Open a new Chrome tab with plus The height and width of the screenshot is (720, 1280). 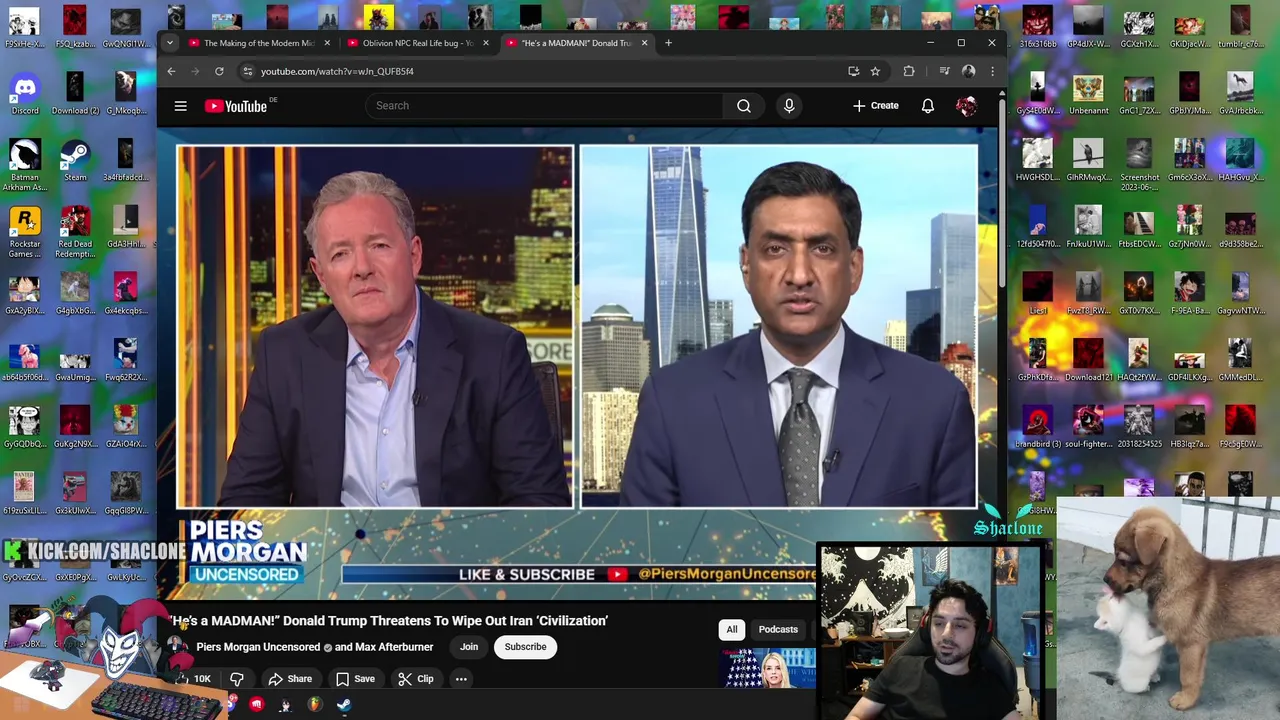(x=669, y=43)
